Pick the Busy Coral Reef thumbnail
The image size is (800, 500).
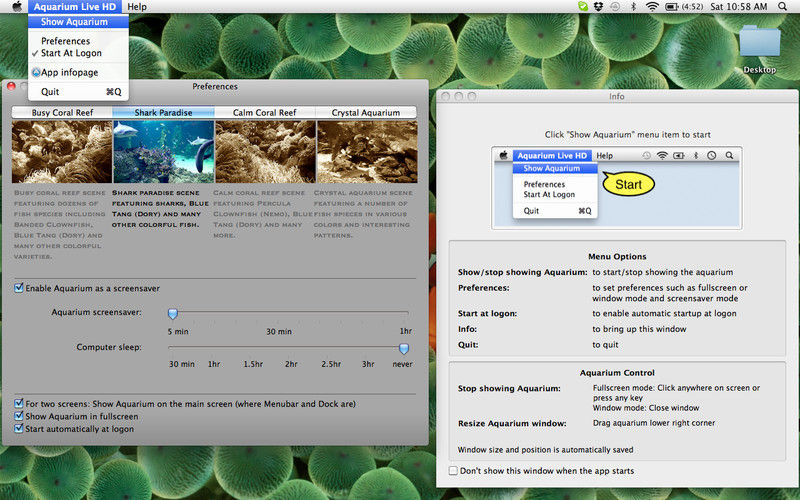tap(62, 152)
